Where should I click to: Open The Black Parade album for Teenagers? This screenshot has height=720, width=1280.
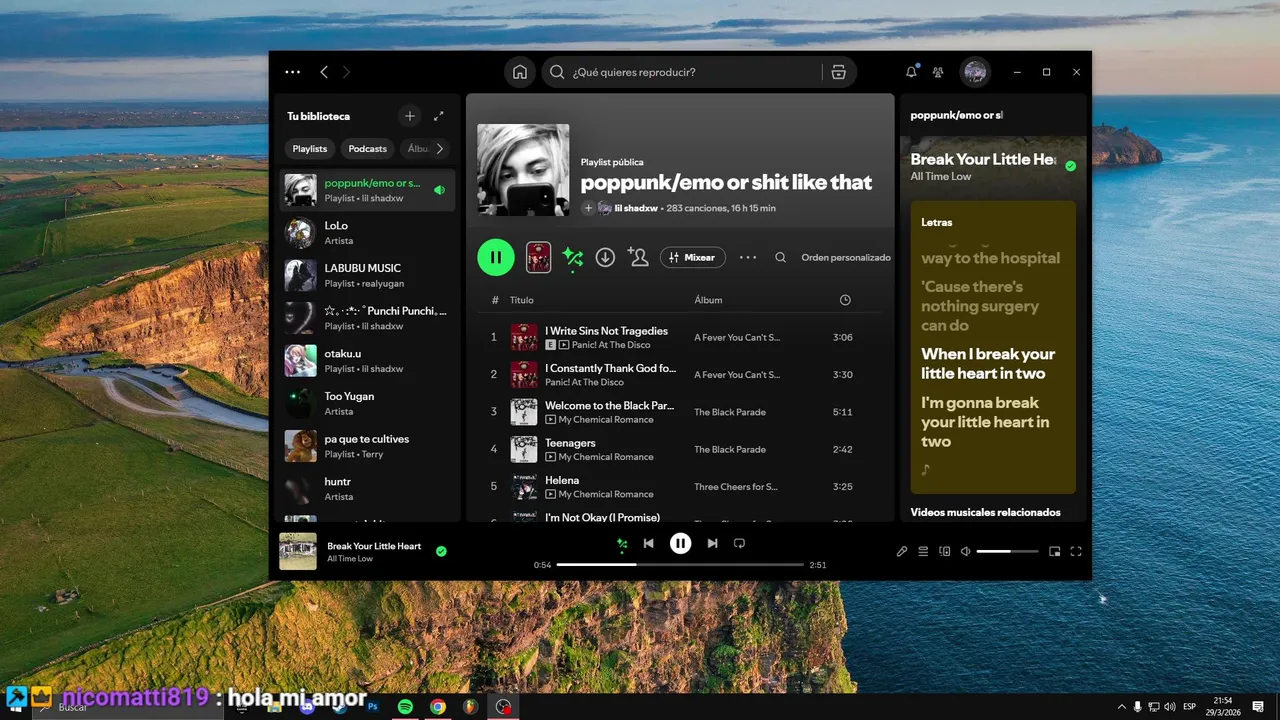(730, 449)
